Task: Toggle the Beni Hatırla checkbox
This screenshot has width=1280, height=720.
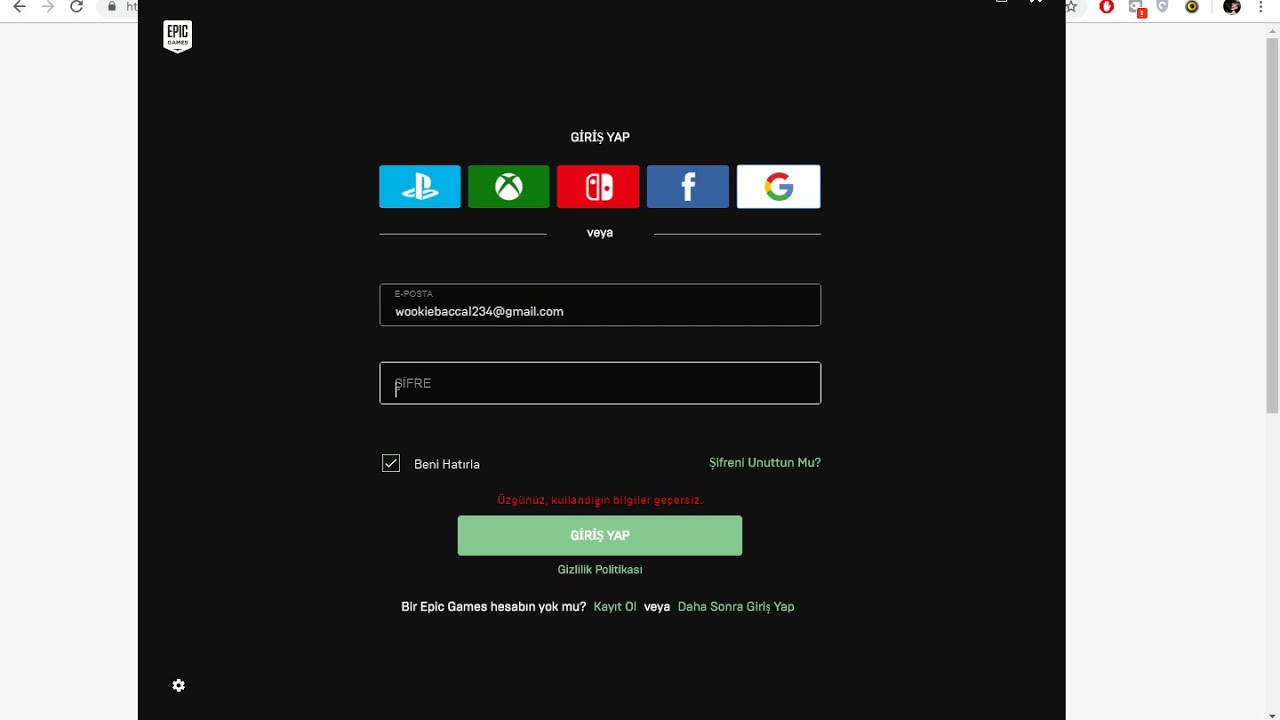Action: pos(391,463)
